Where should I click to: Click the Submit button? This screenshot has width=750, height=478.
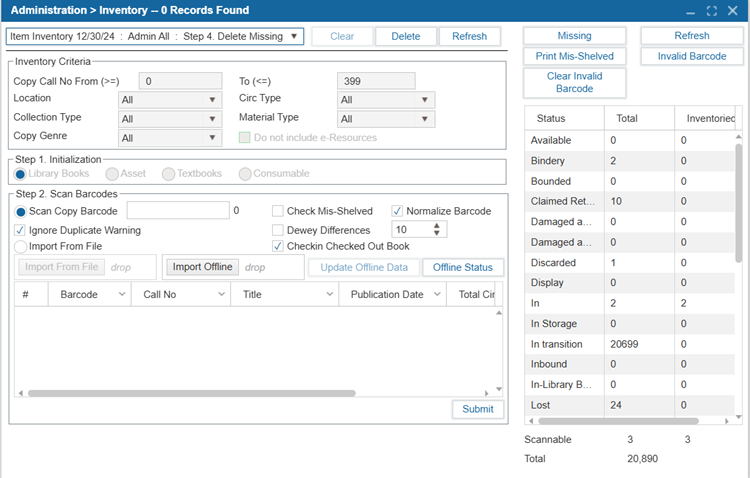tap(478, 409)
